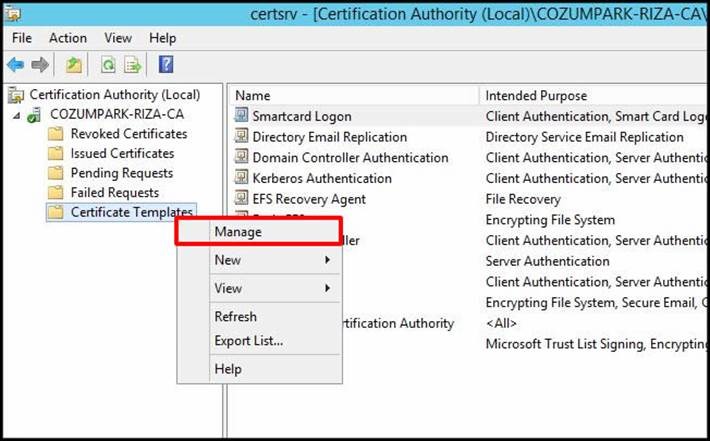Open the File menu
Screen dimensions: 710x441
click(22, 38)
